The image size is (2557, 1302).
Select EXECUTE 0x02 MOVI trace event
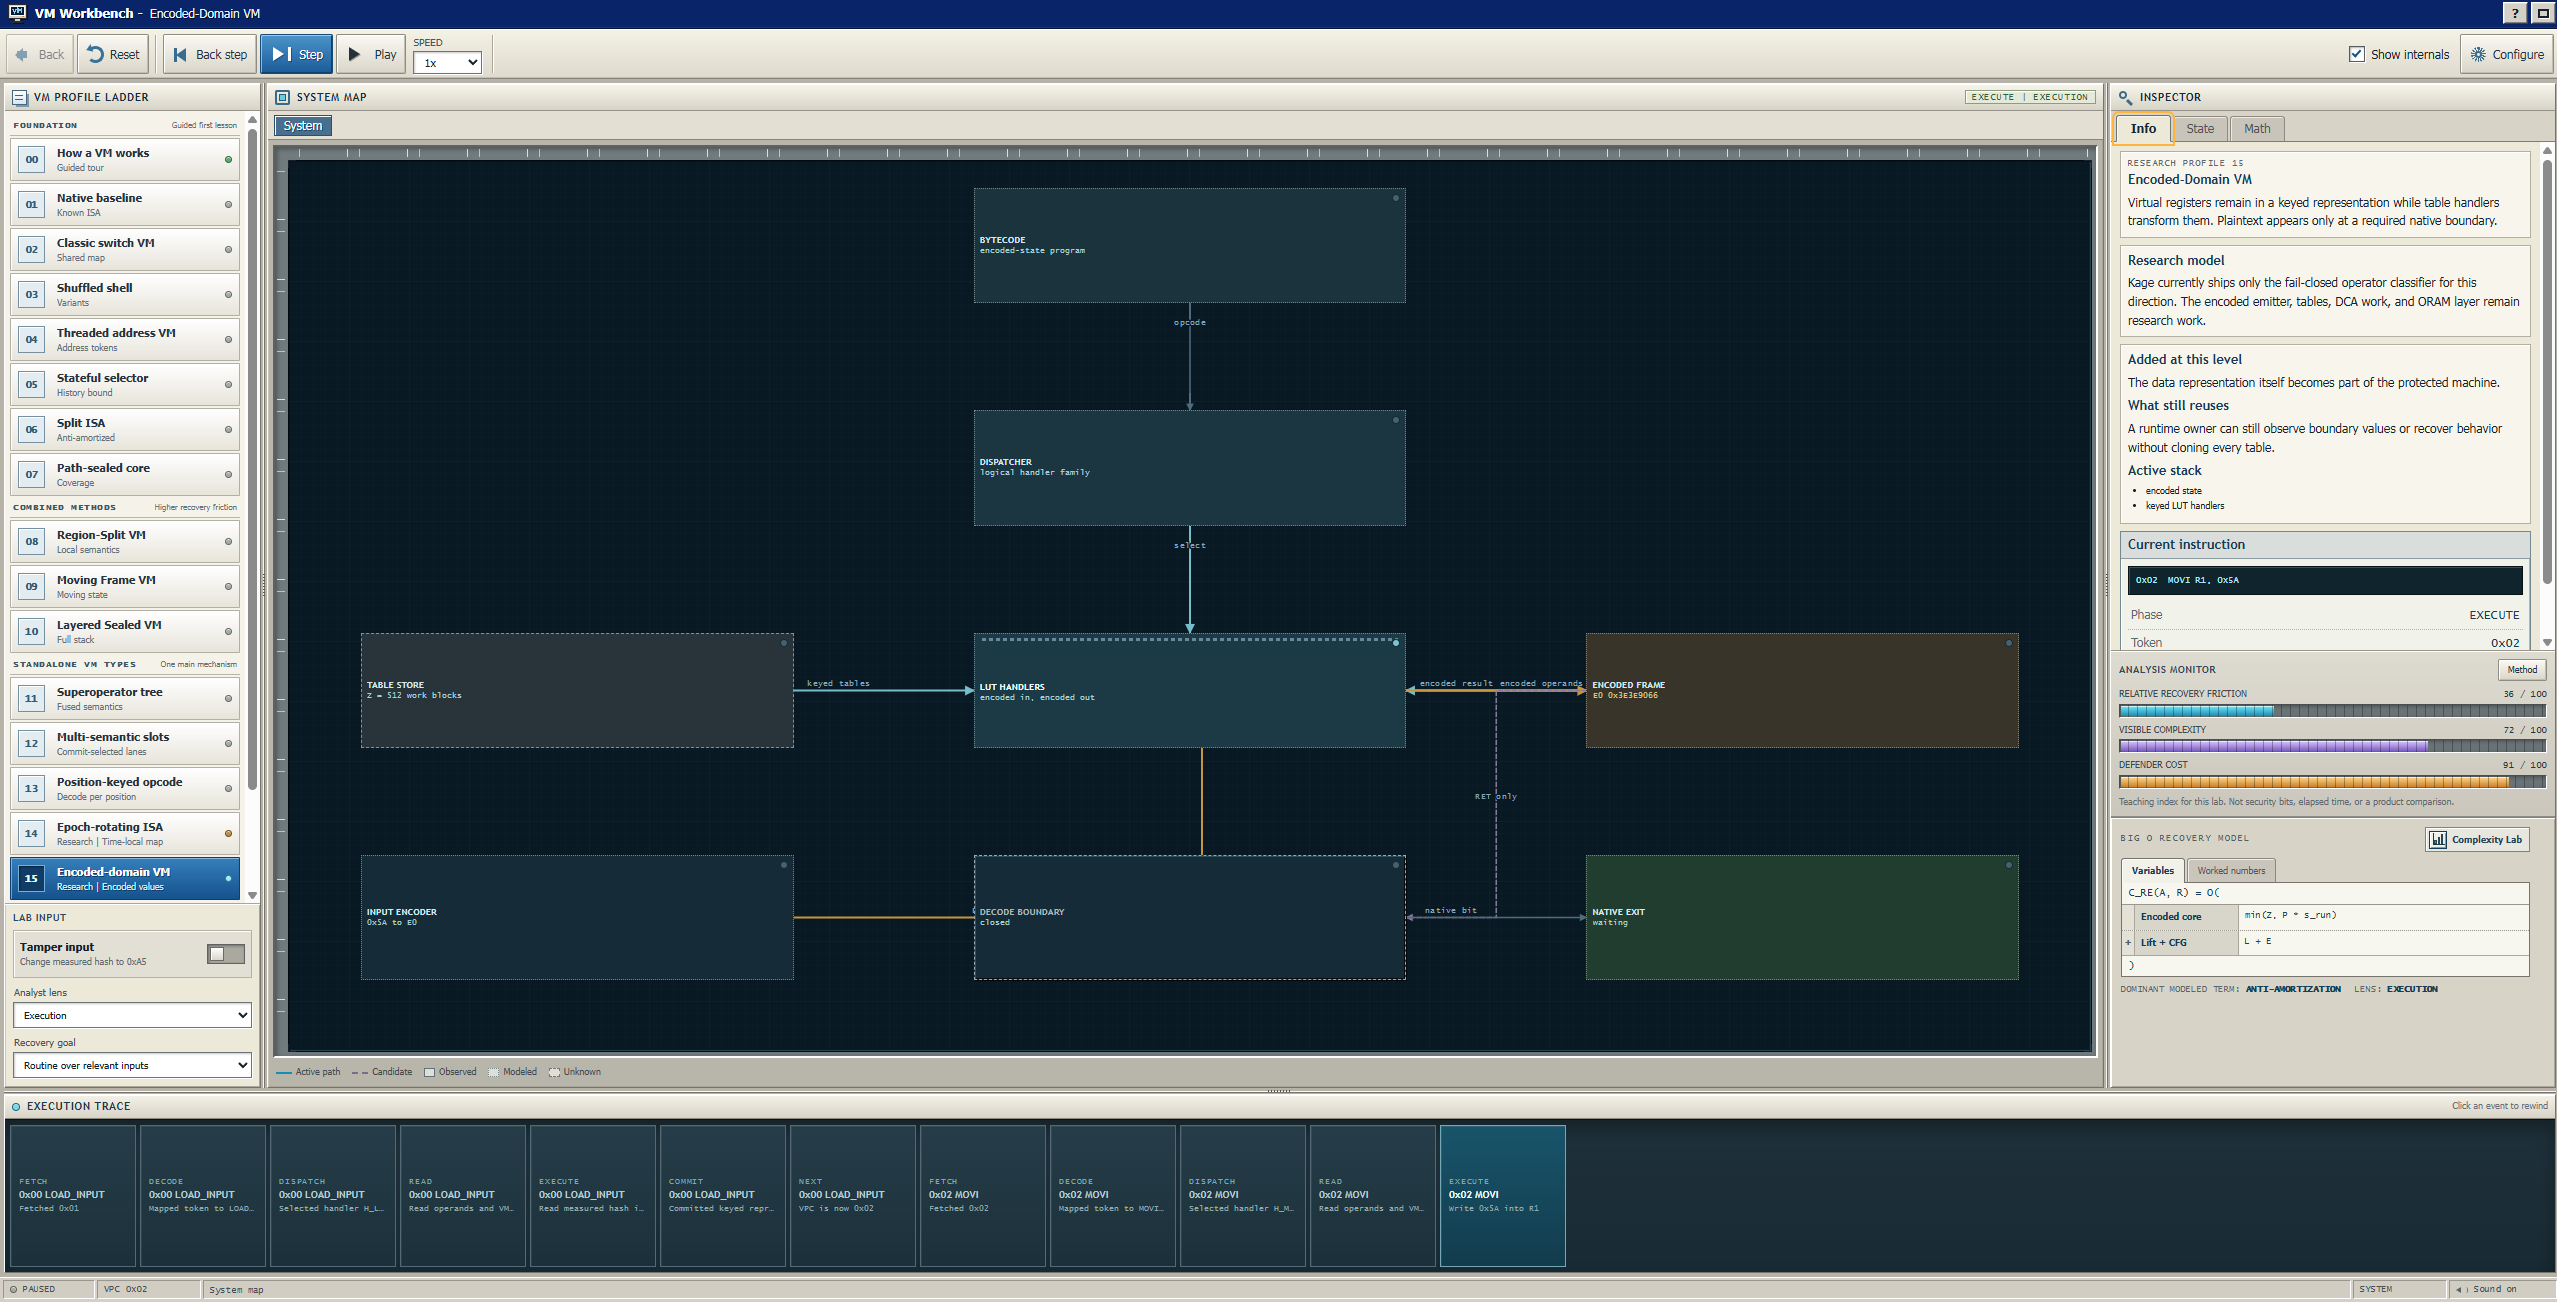(1502, 1195)
